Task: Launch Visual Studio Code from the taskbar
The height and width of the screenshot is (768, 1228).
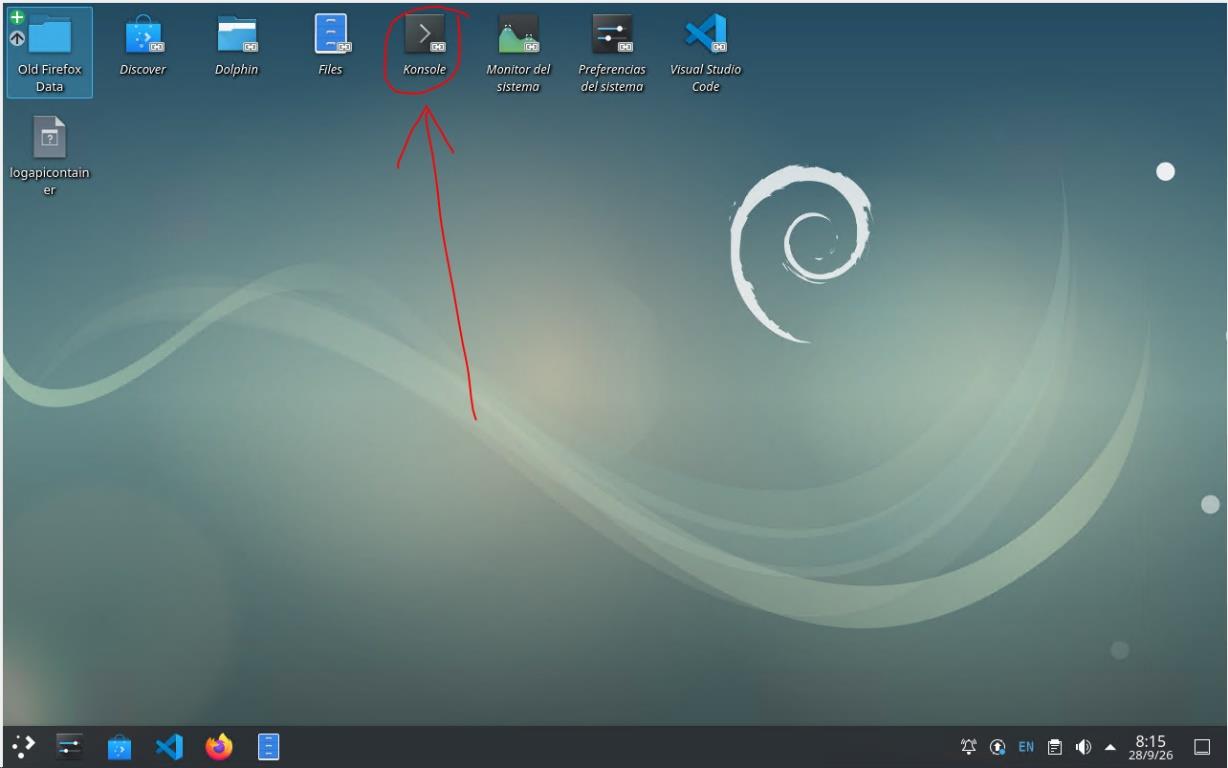Action: tap(169, 746)
